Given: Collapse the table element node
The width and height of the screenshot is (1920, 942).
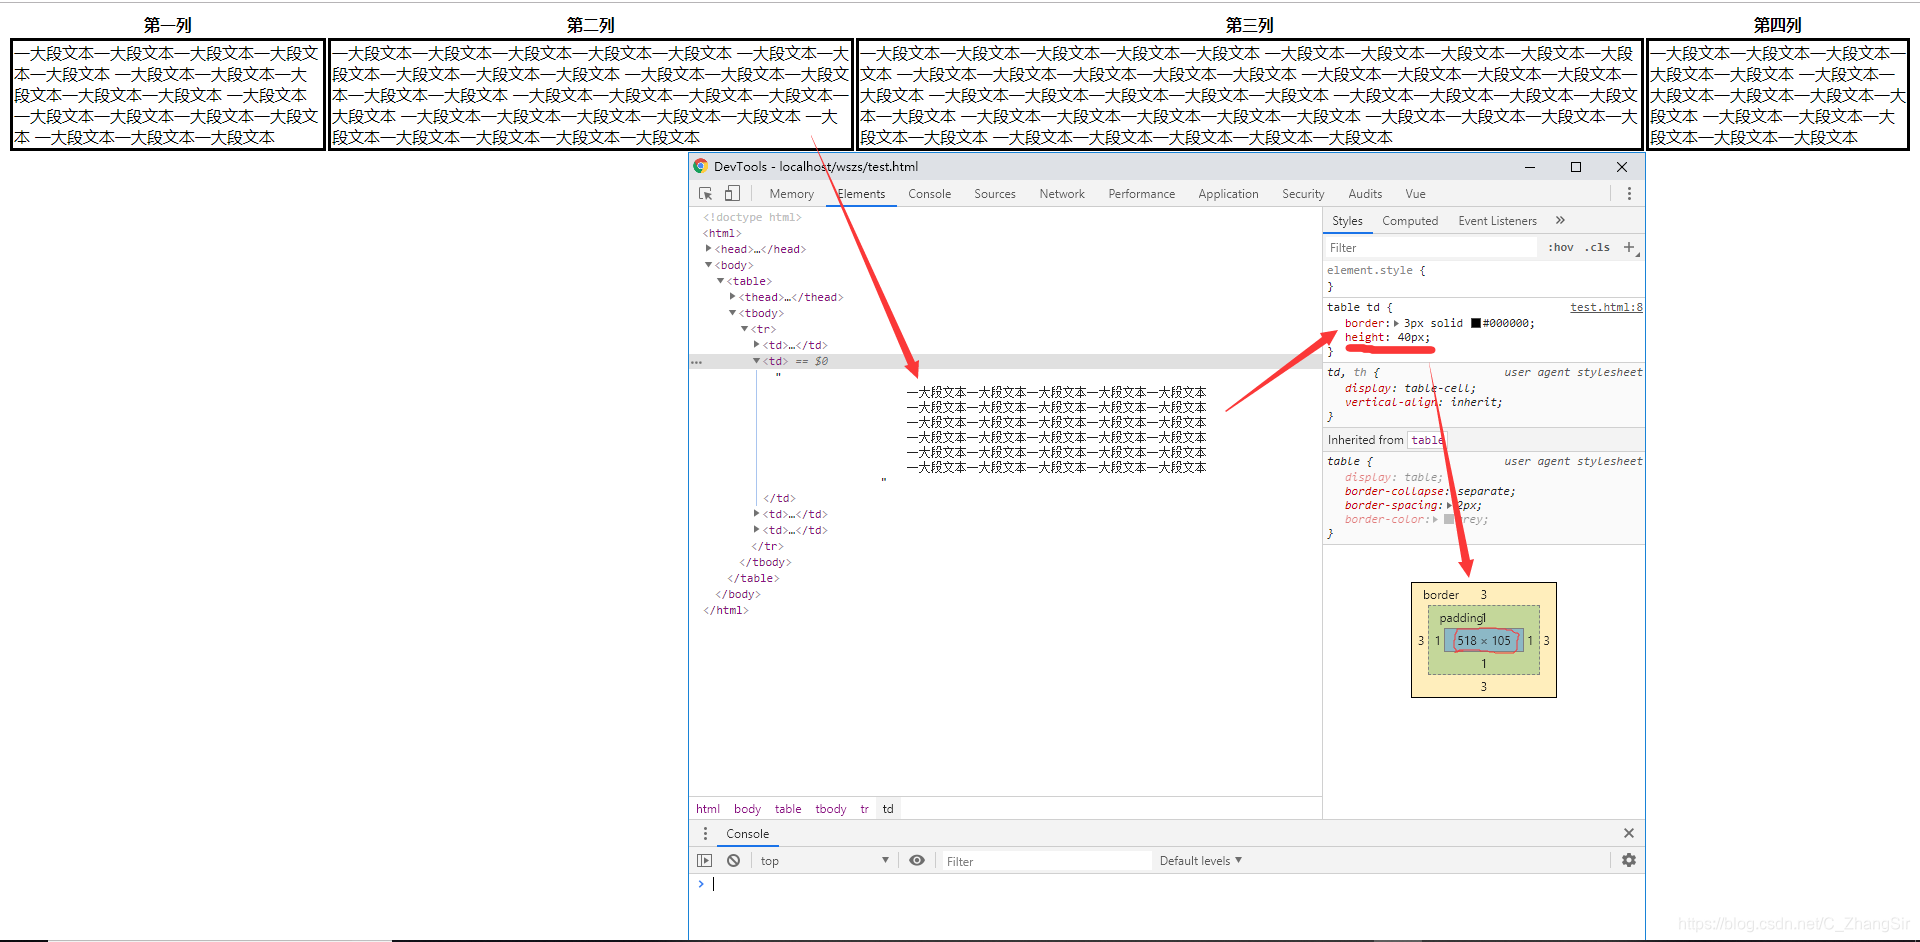Looking at the screenshot, I should (x=721, y=281).
